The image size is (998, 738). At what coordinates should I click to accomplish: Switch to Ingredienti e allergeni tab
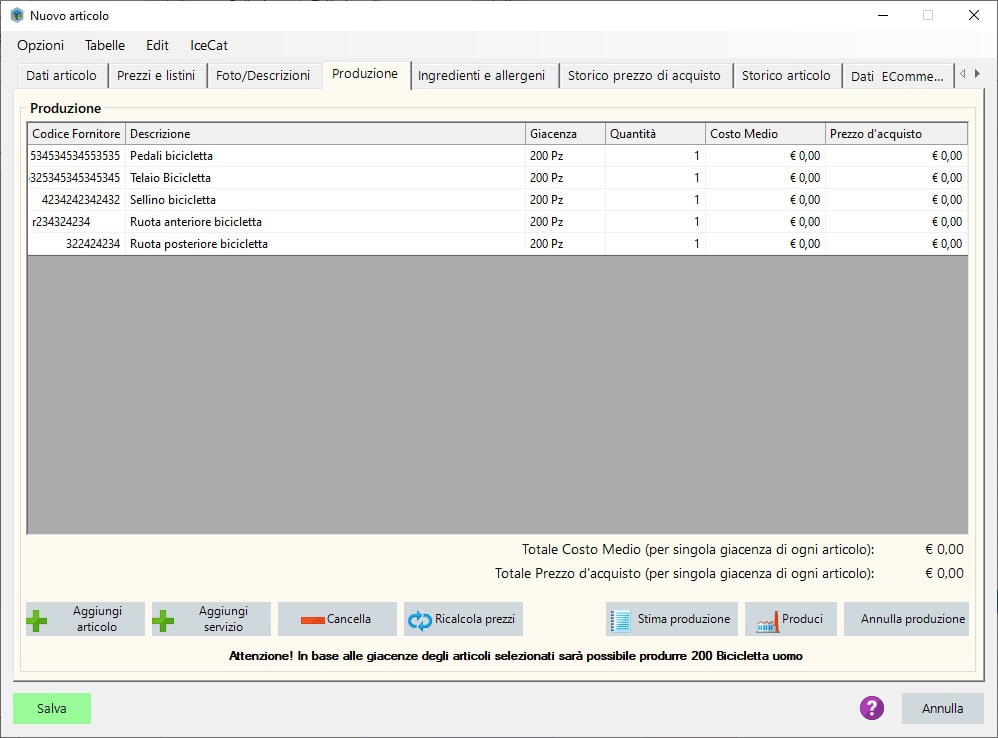[x=482, y=76]
